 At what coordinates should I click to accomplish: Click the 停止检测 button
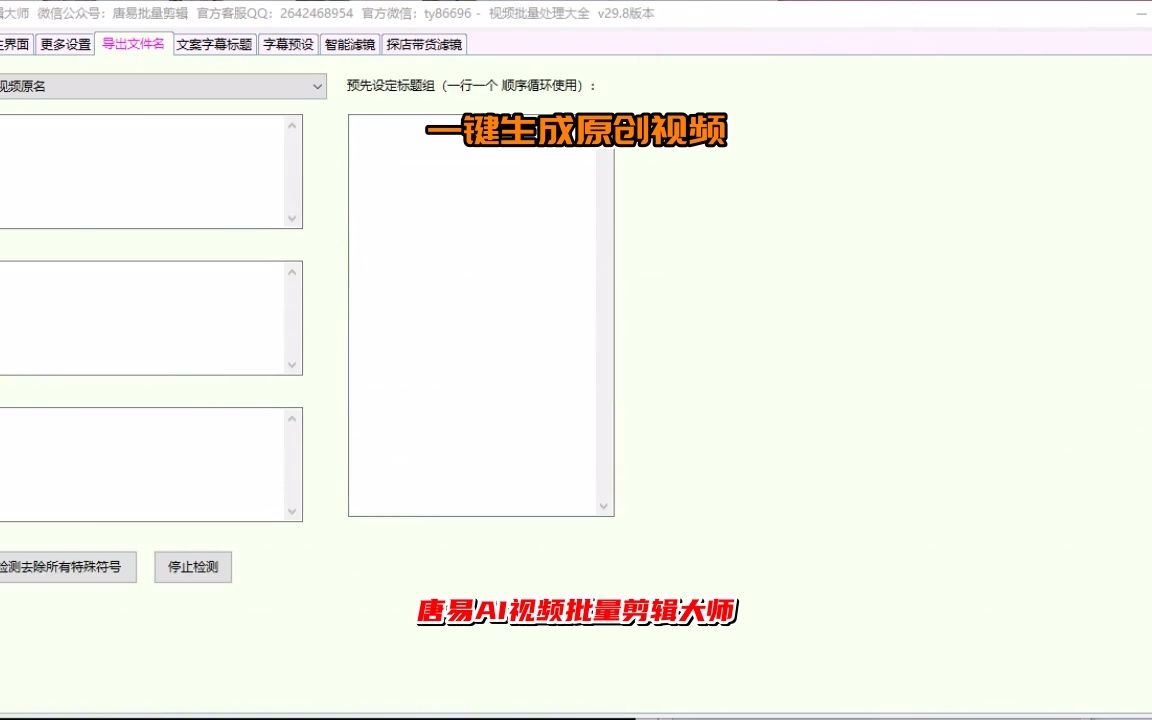click(x=192, y=567)
